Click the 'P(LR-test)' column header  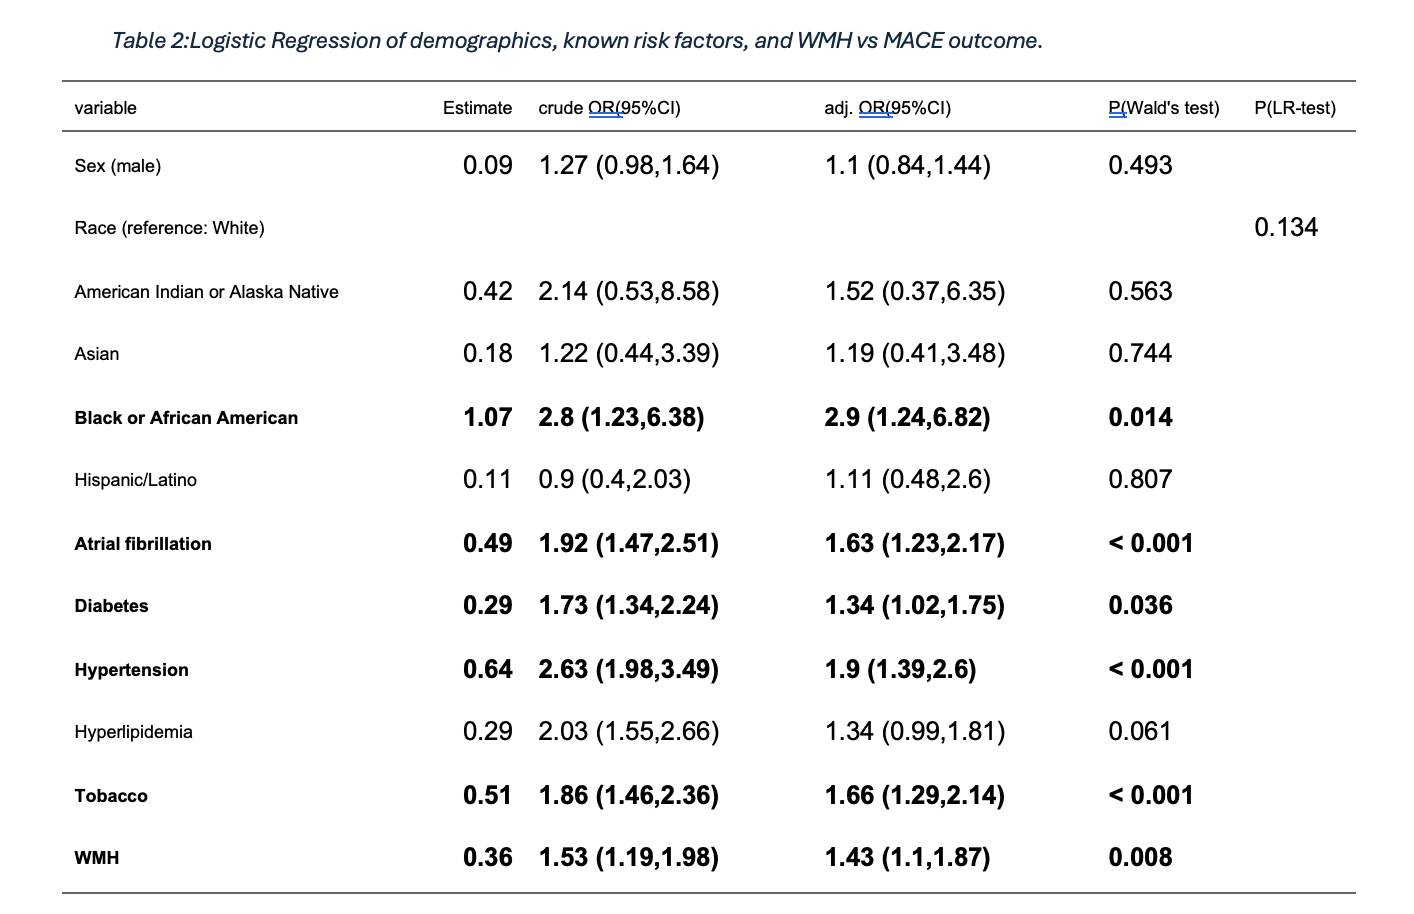pos(1294,108)
